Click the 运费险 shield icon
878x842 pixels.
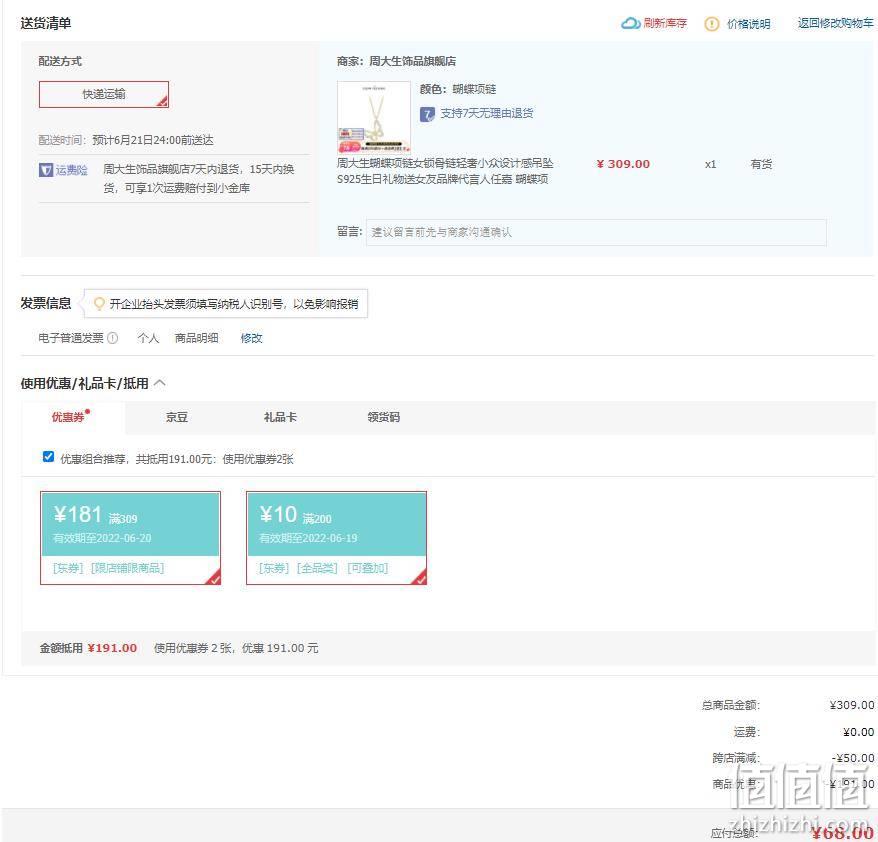45,170
